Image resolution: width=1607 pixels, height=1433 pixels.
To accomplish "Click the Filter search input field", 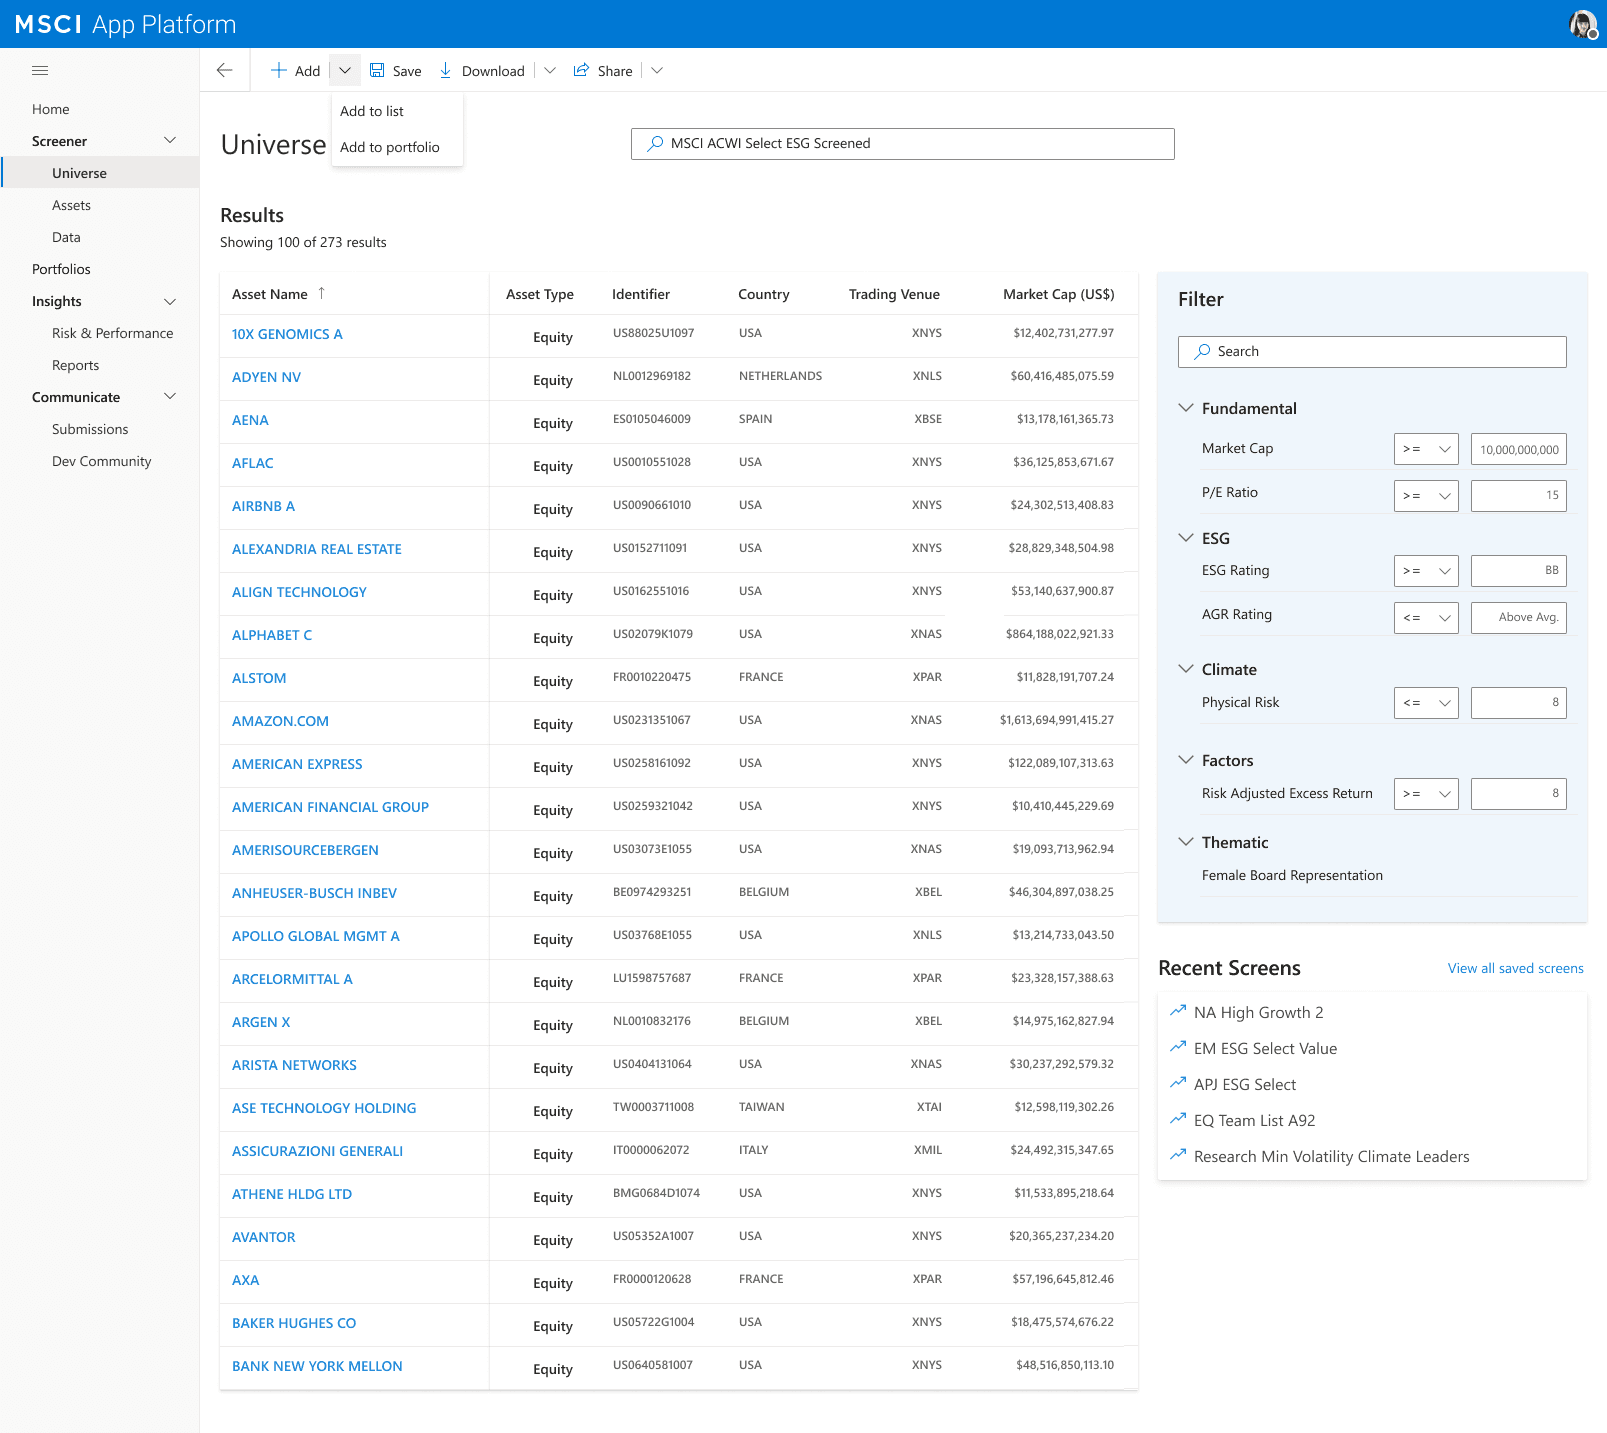I will coord(1372,352).
